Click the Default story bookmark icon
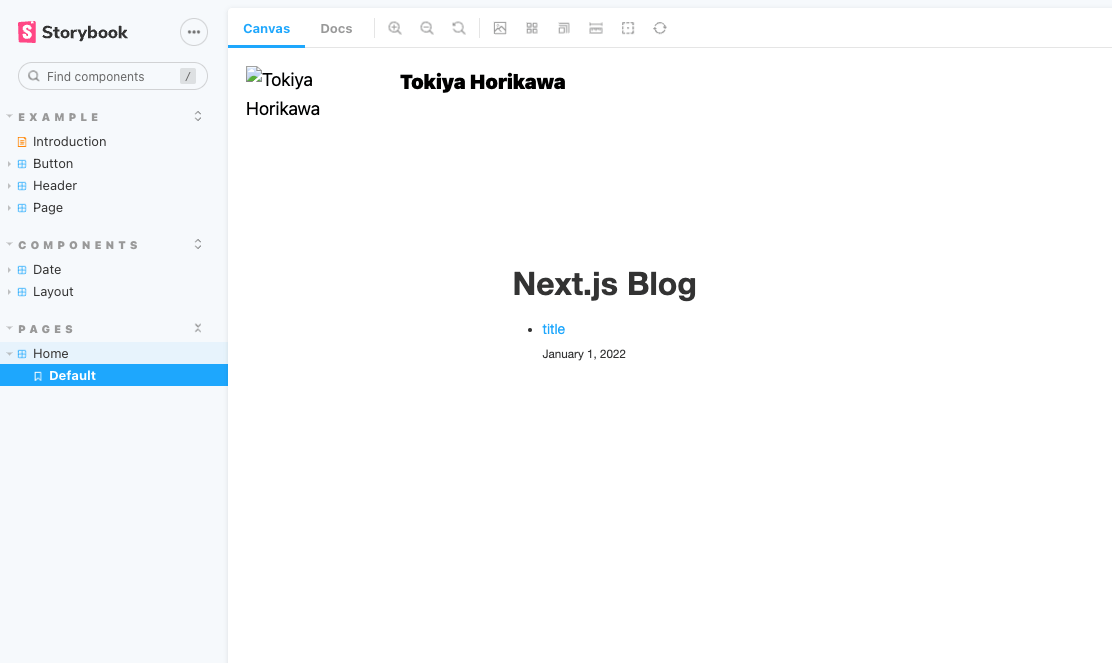This screenshot has width=1112, height=663. coord(38,376)
